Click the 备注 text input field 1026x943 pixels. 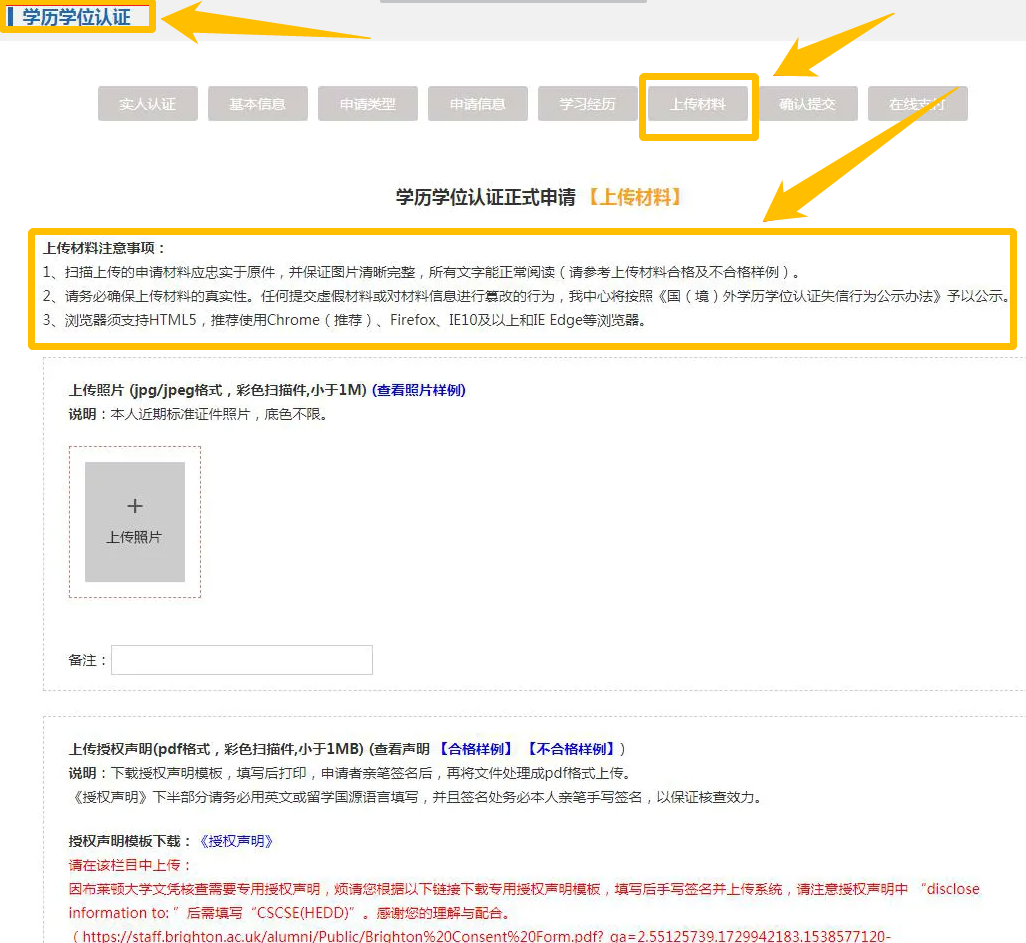click(x=242, y=660)
